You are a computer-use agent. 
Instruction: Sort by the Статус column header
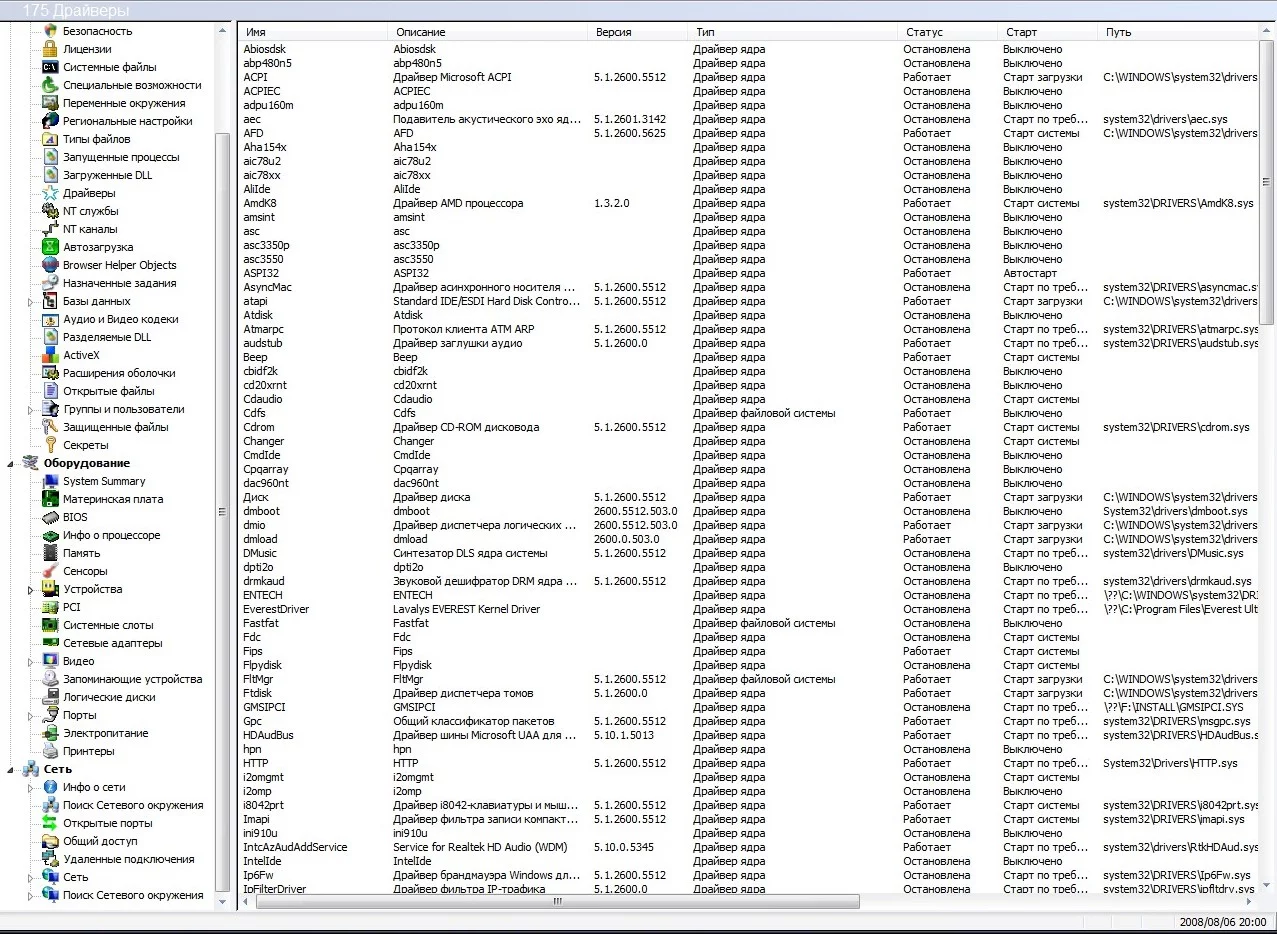pyautogui.click(x=948, y=32)
